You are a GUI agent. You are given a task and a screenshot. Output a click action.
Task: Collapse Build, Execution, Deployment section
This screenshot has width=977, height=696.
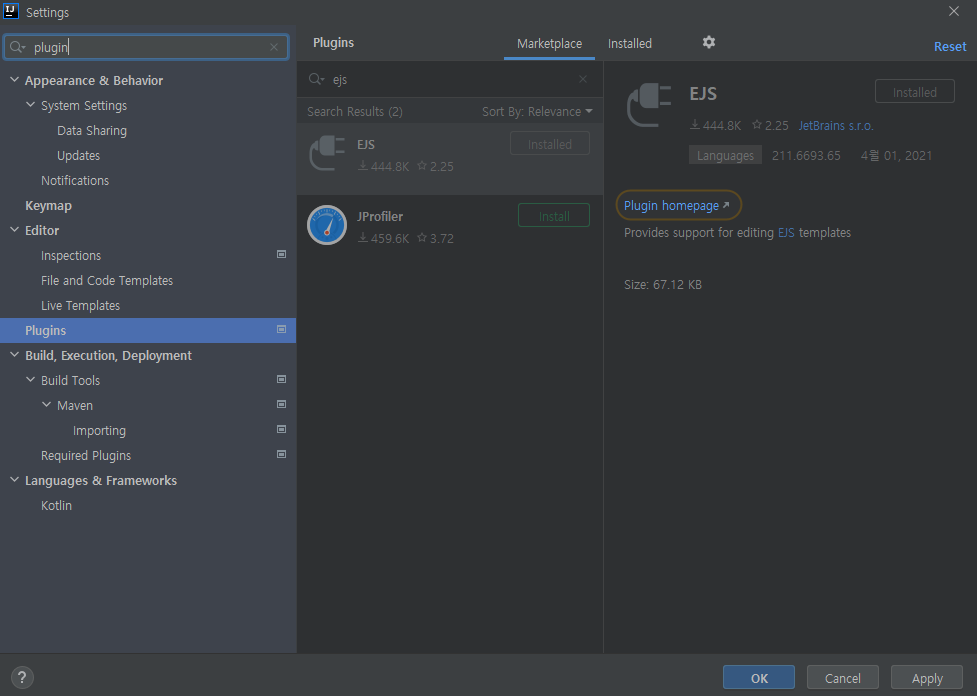point(14,355)
